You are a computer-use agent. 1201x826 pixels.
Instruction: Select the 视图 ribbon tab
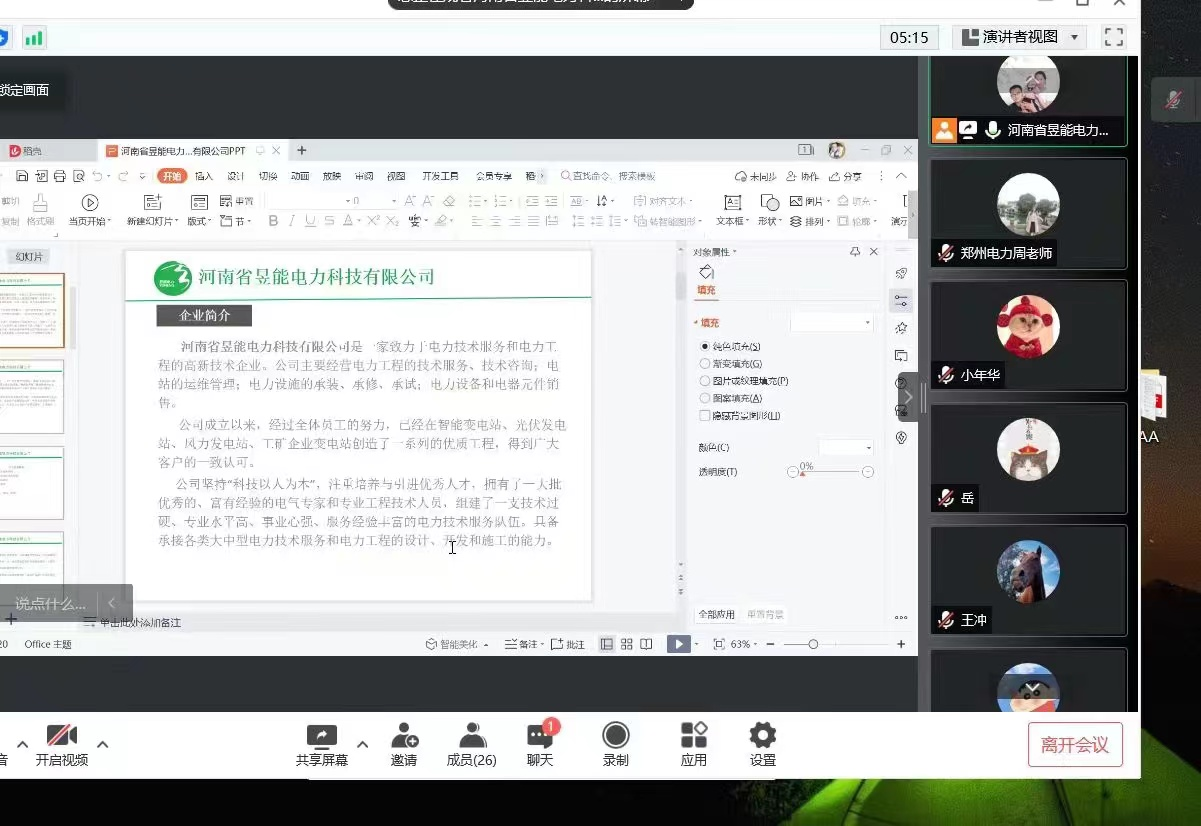[x=396, y=176]
